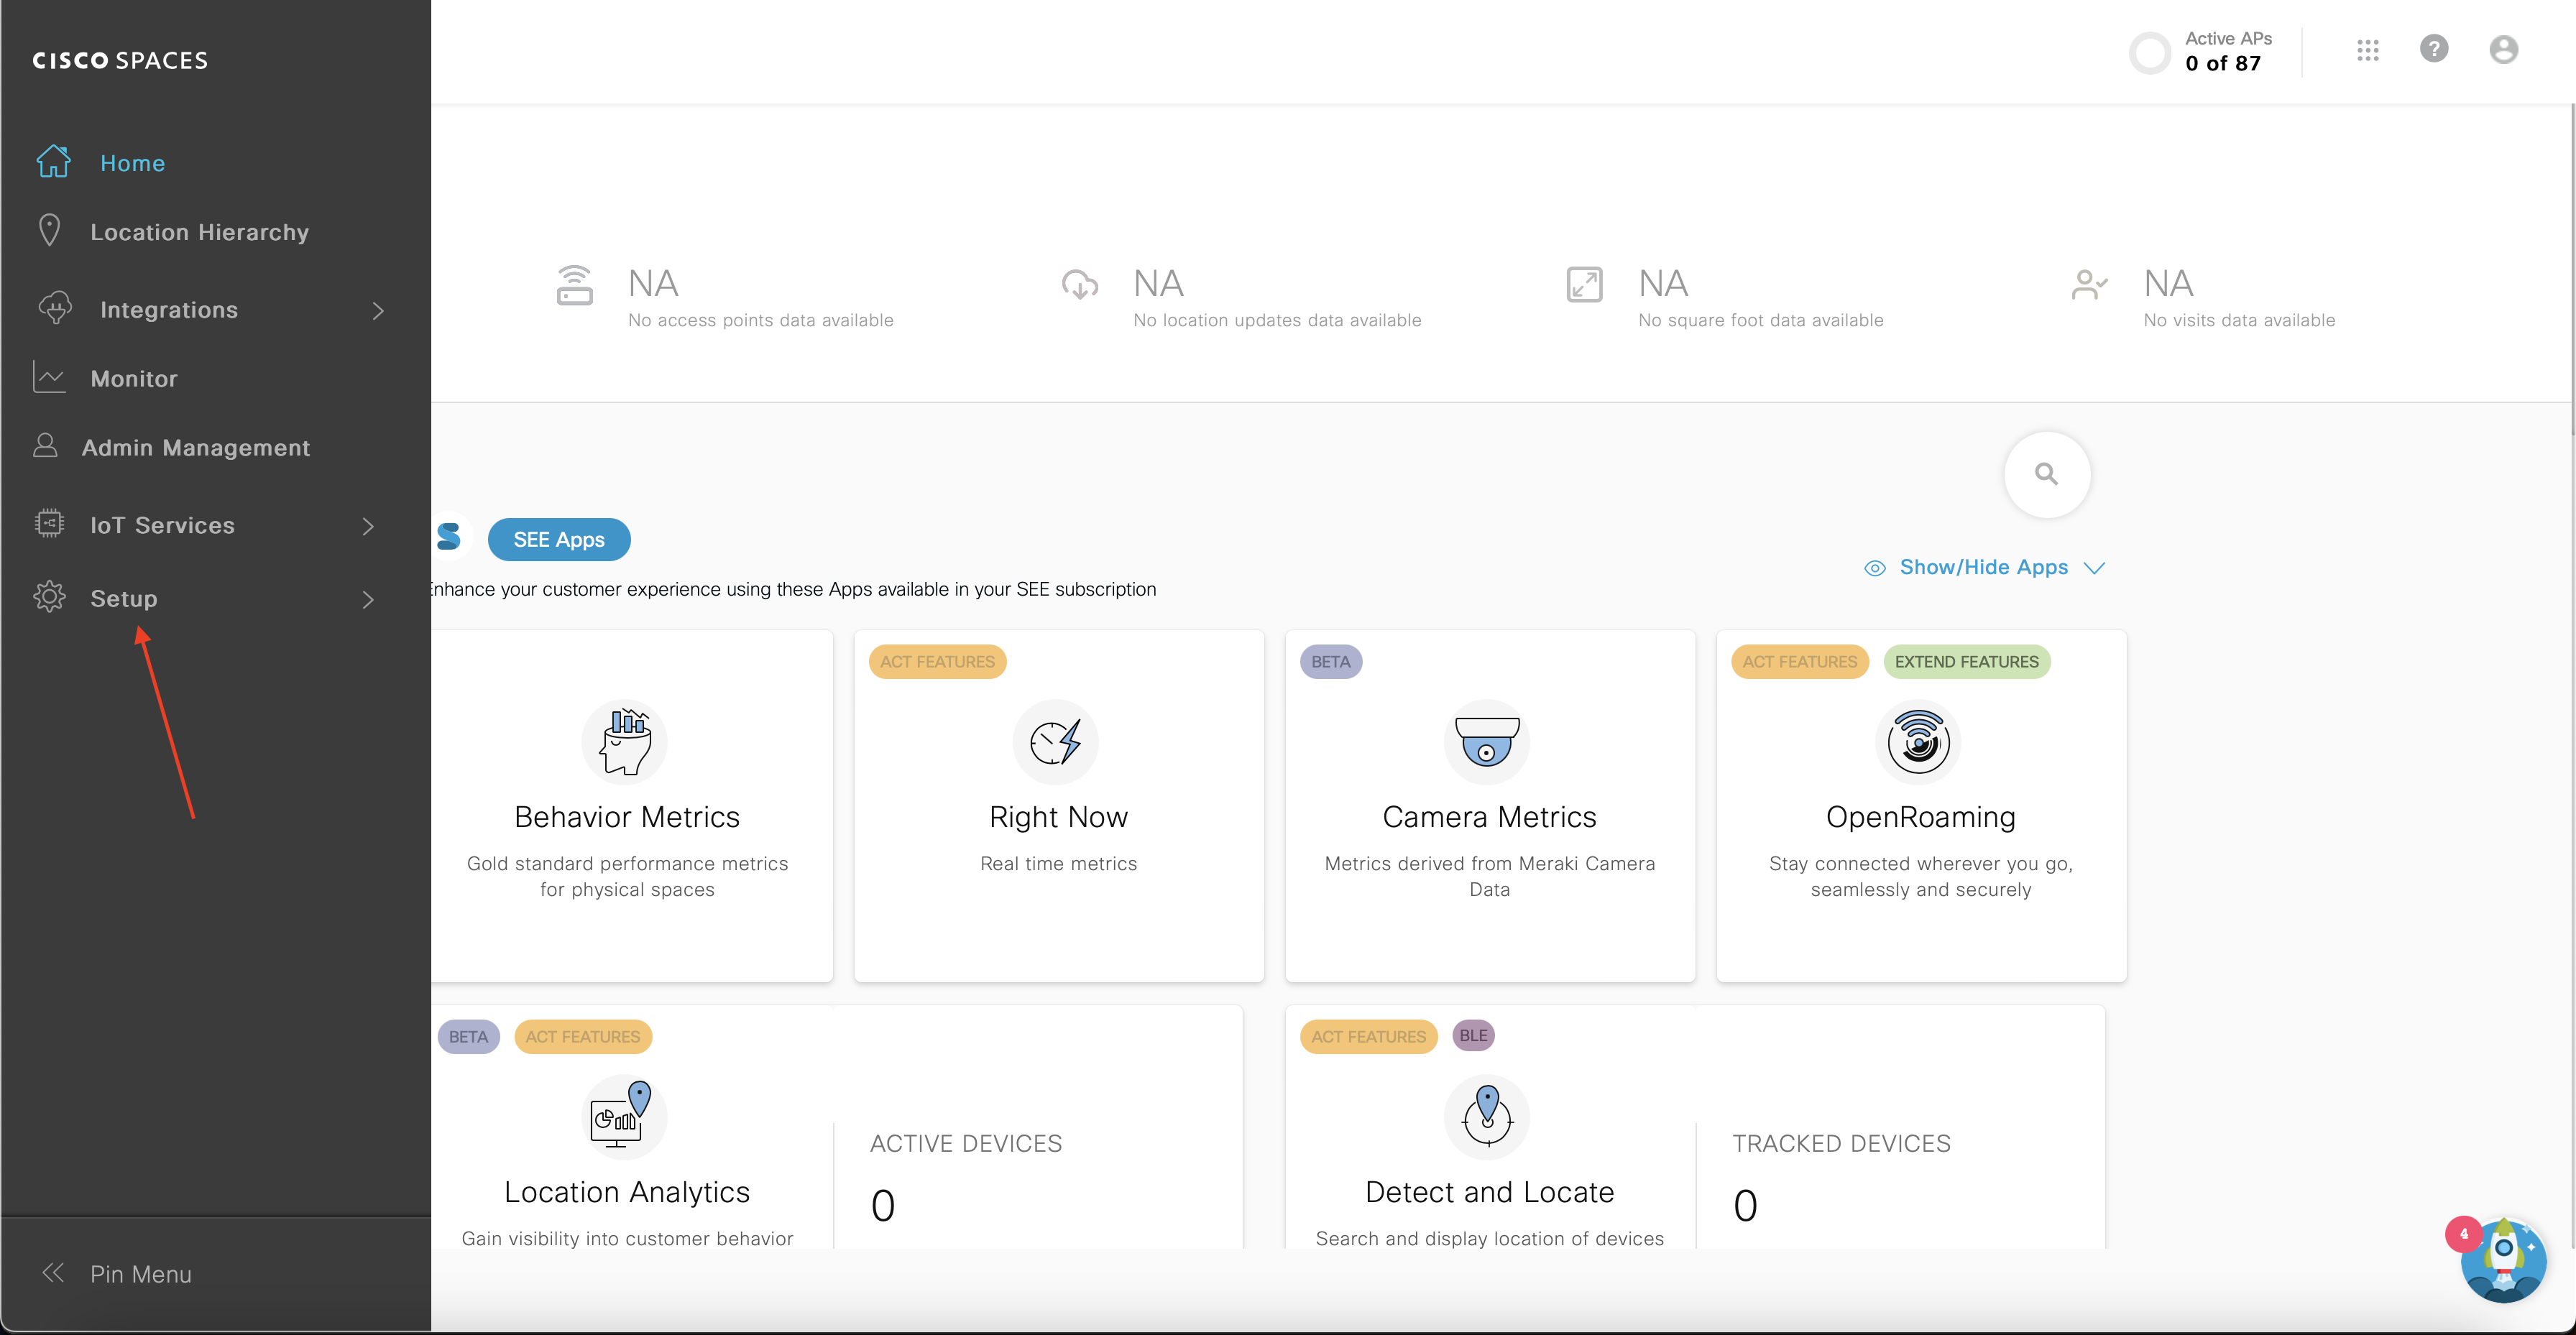Image resolution: width=2576 pixels, height=1335 pixels.
Task: Click the Behavior Metrics title
Action: 626,817
